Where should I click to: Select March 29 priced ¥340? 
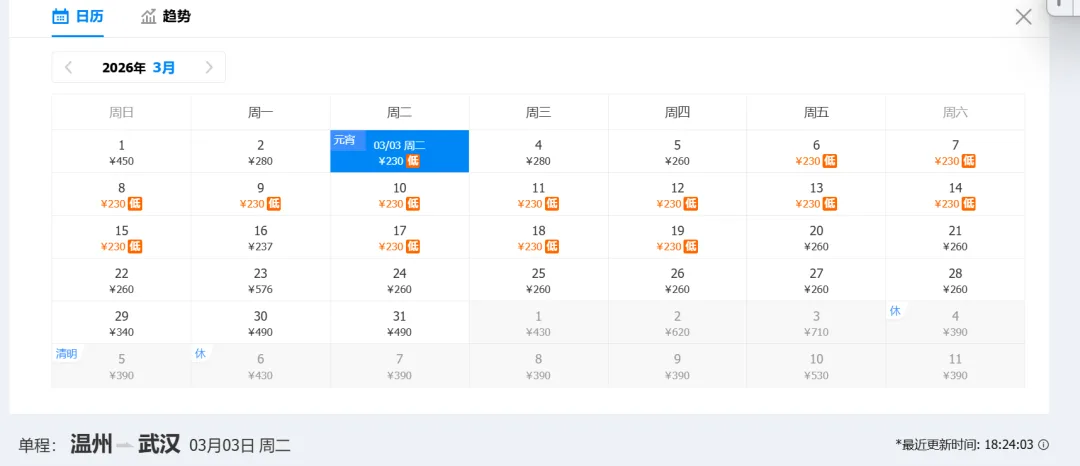point(121,324)
